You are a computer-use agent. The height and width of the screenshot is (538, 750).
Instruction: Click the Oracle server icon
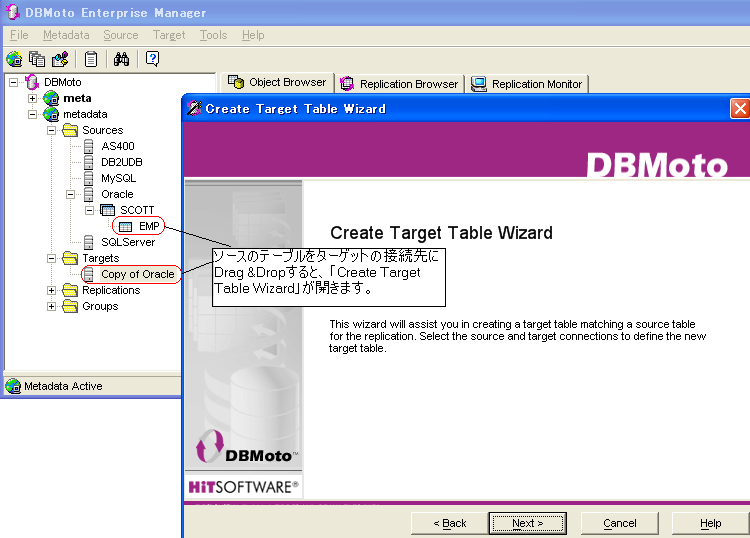click(x=88, y=194)
